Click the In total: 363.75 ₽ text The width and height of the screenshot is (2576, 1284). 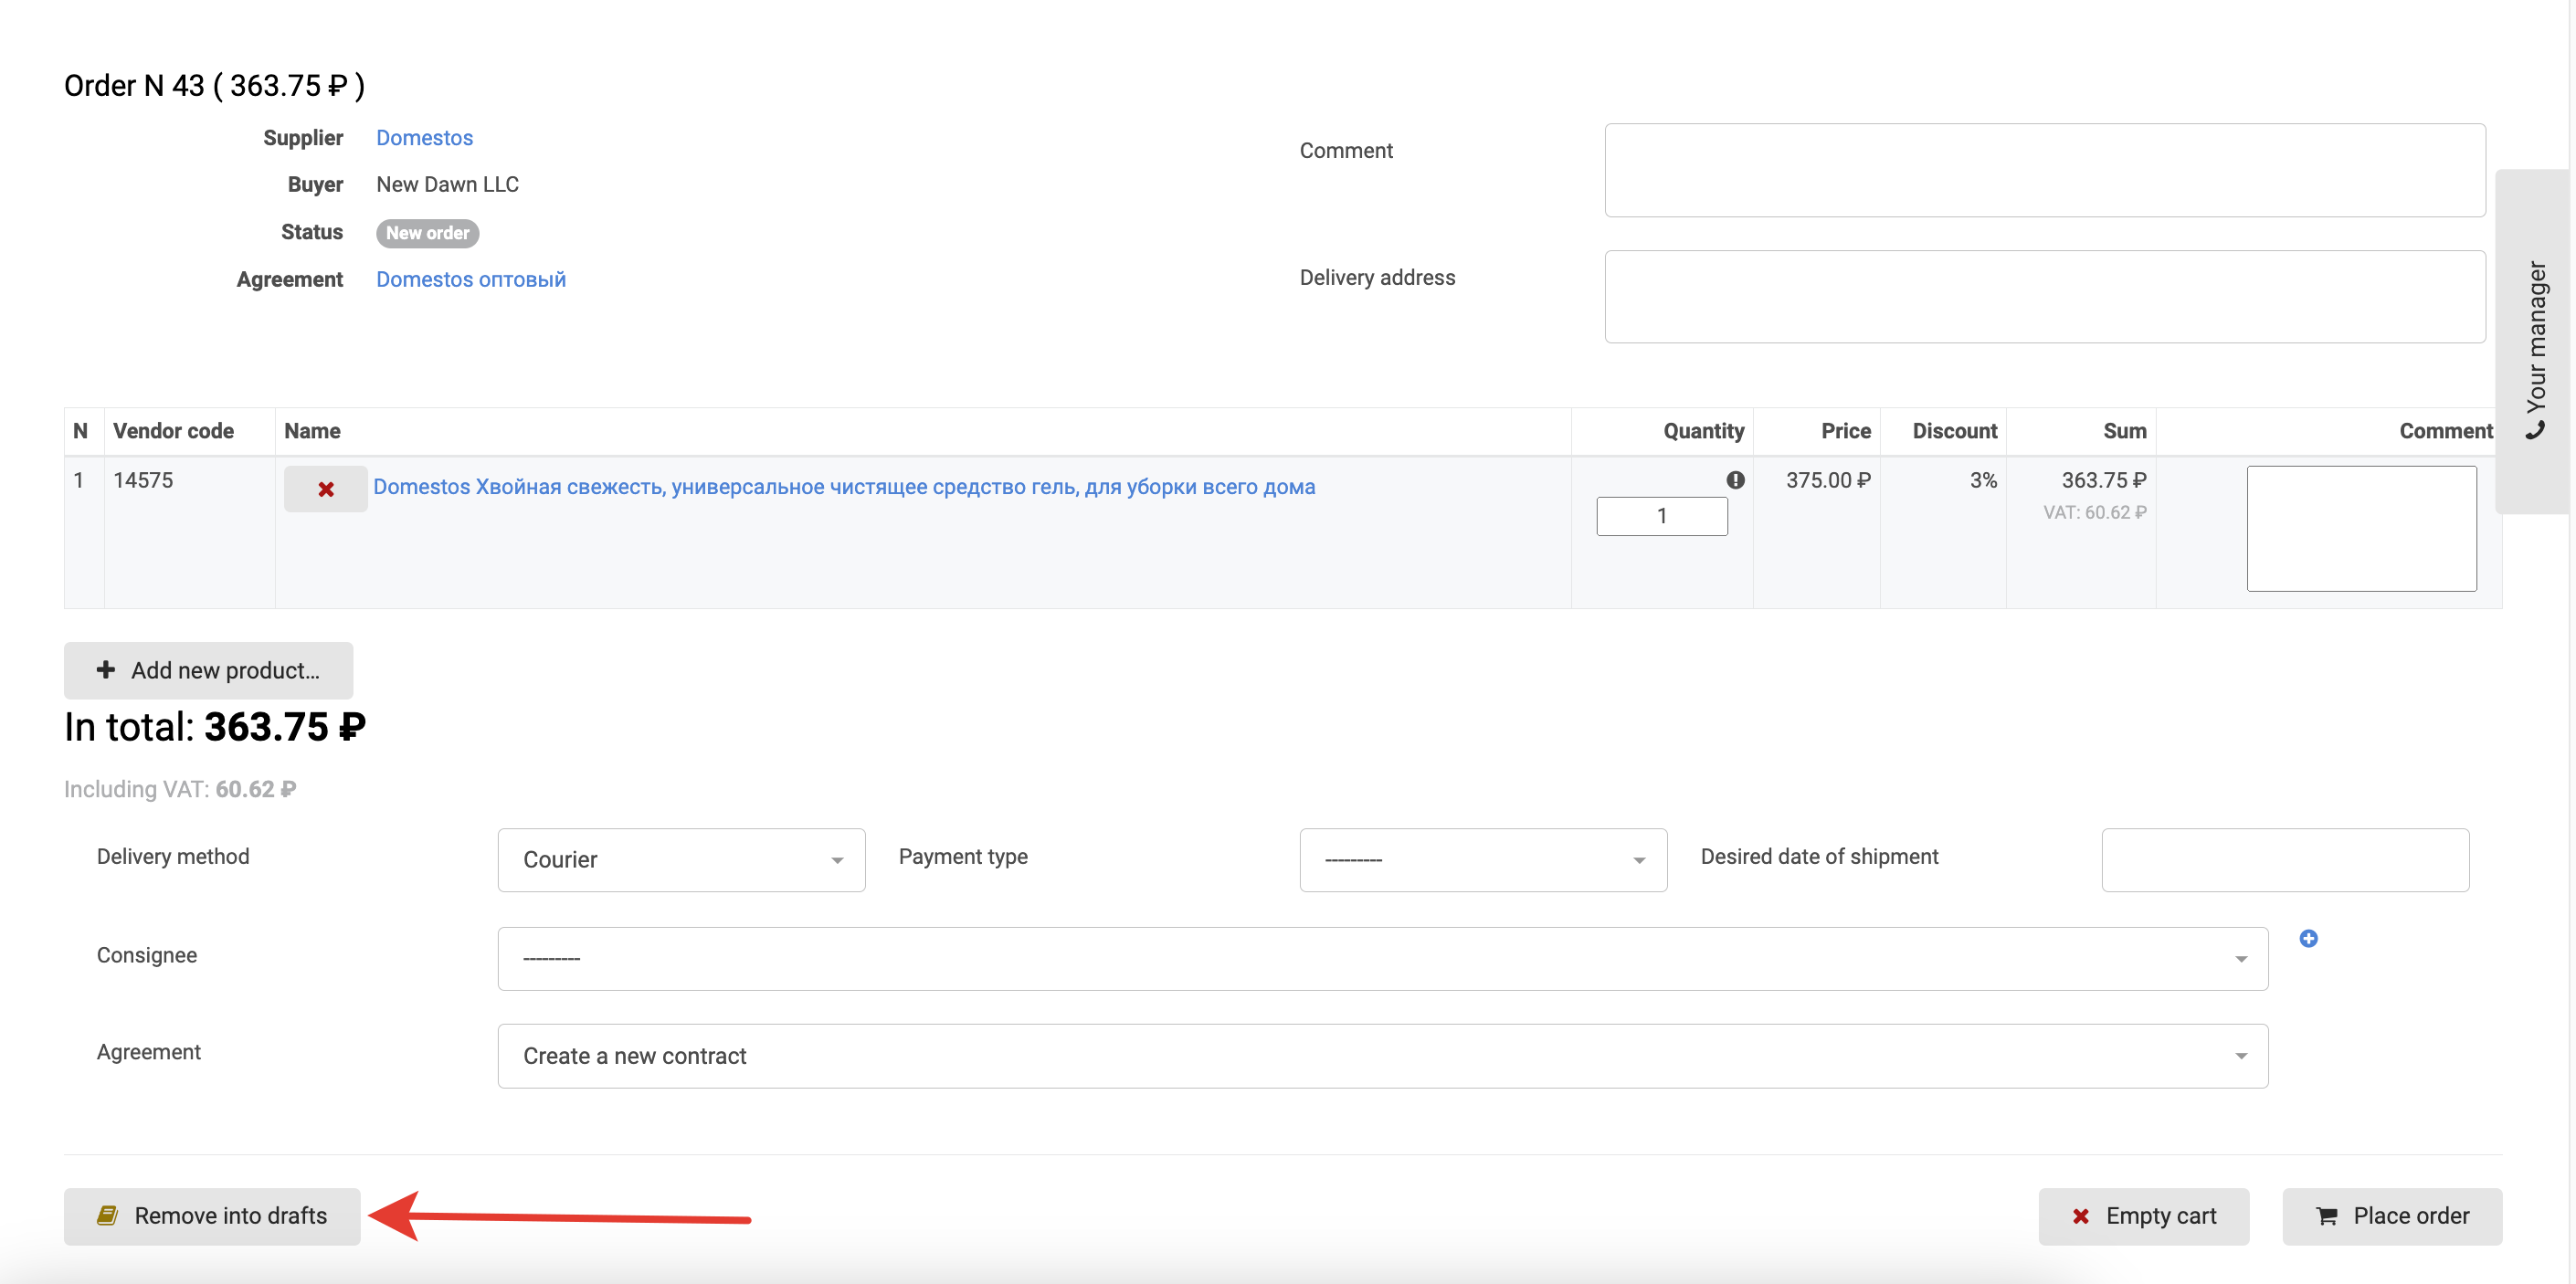point(215,727)
